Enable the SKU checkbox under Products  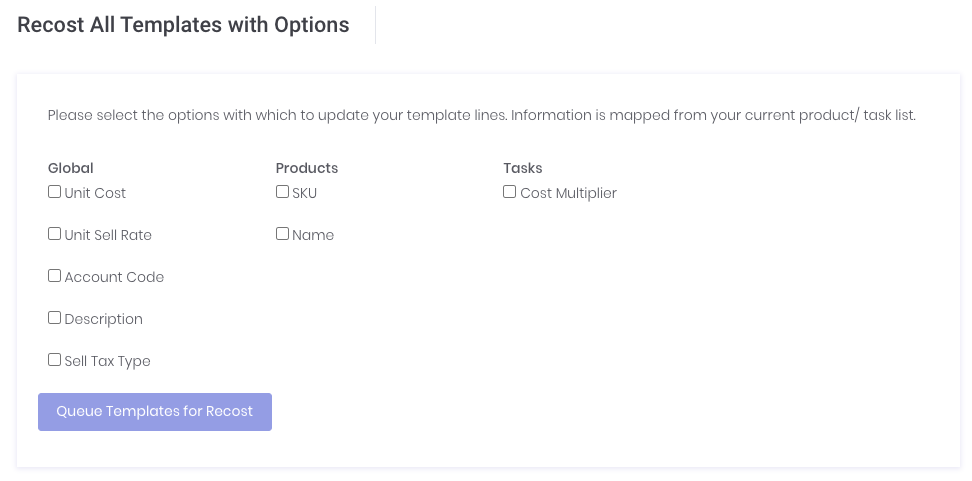pyautogui.click(x=283, y=192)
